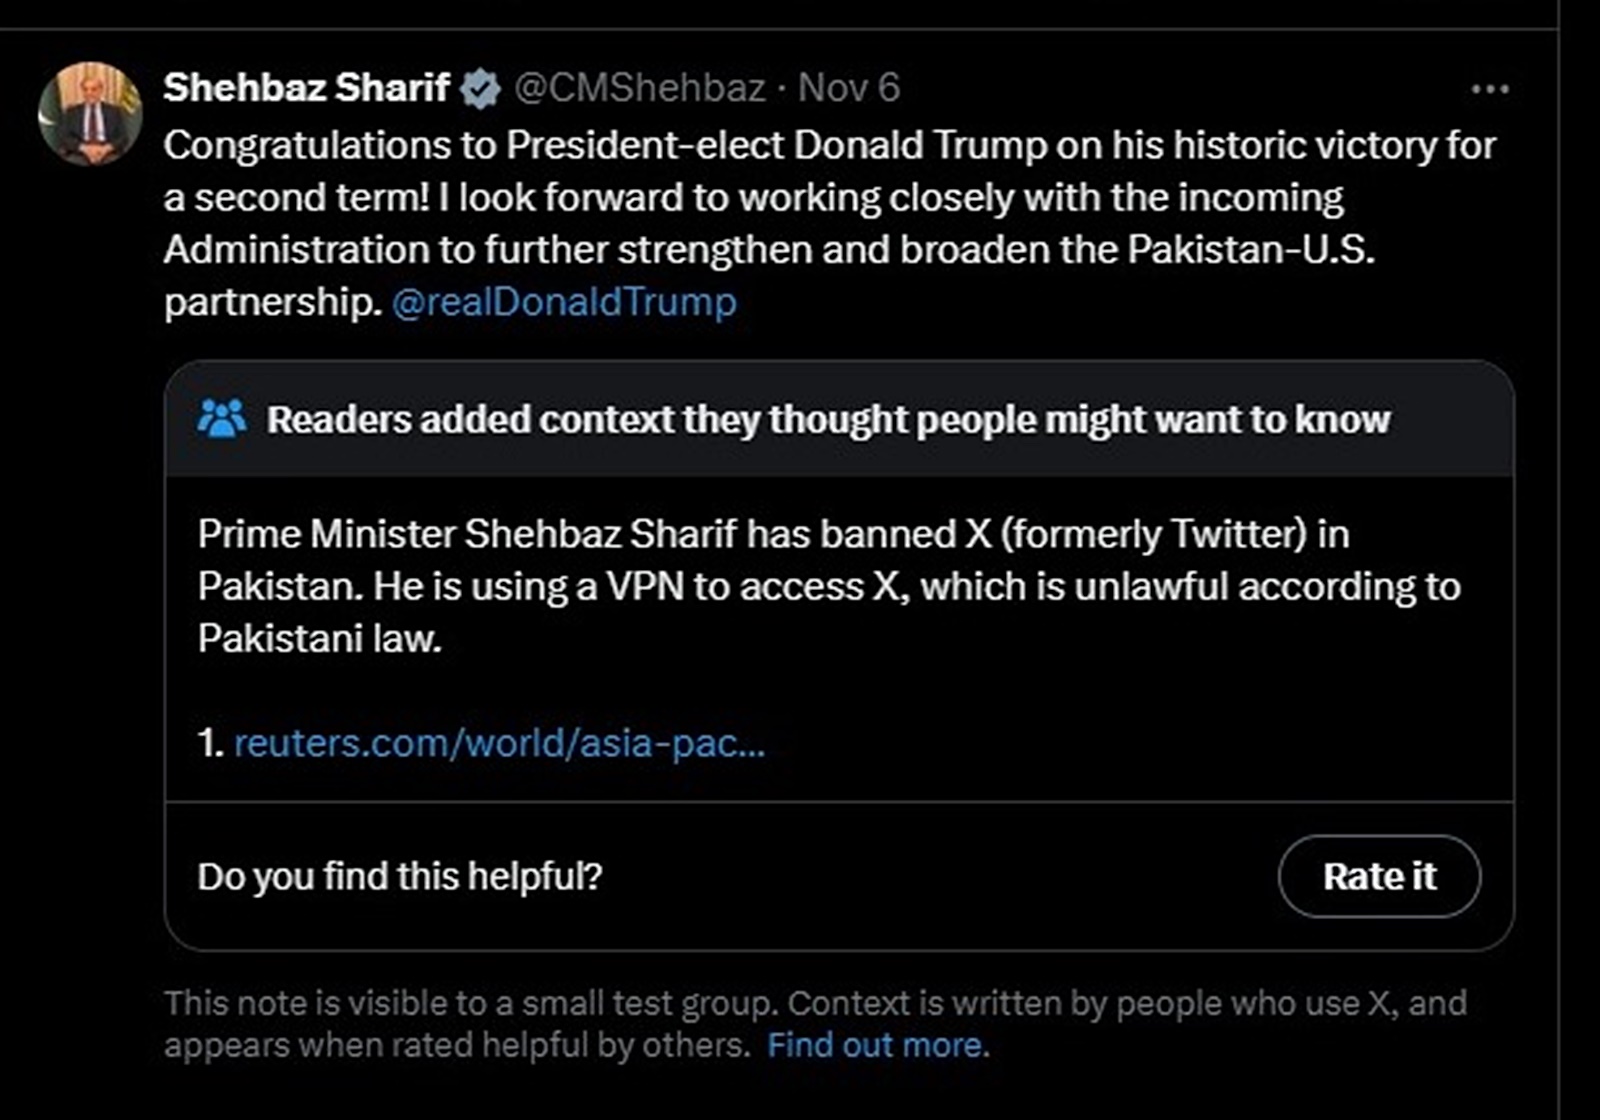Open the @CMShehbaz profile handle

coord(642,89)
